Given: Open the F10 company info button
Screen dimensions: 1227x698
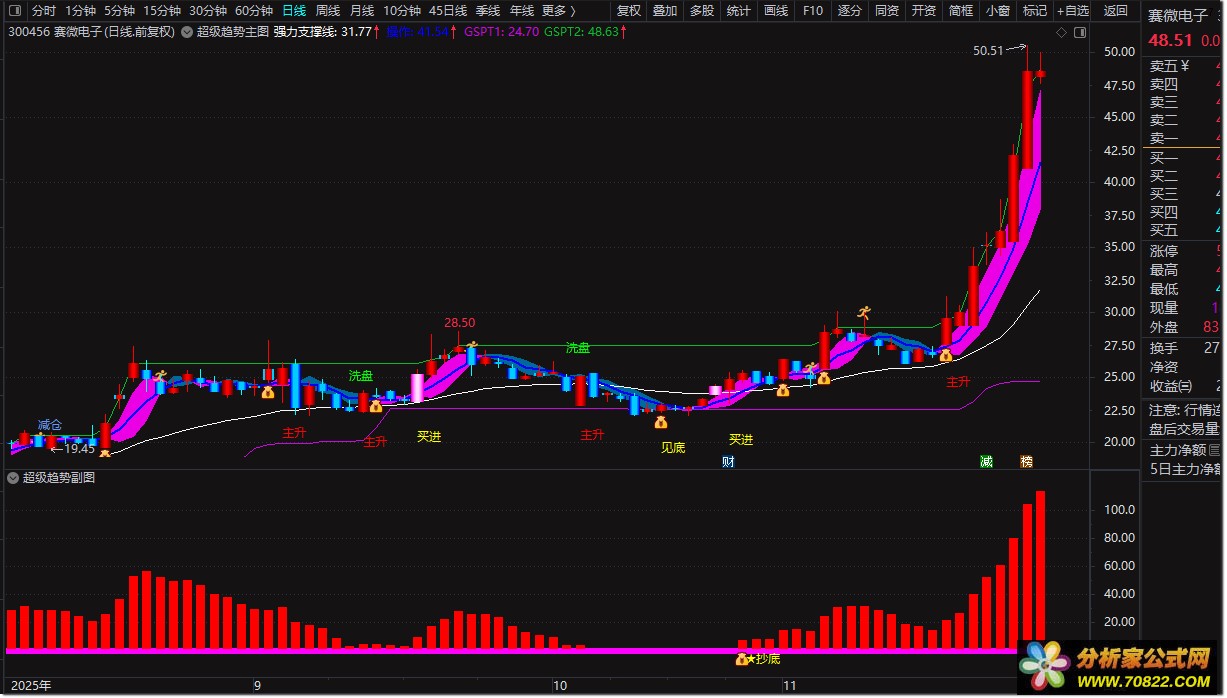Looking at the screenshot, I should pyautogui.click(x=813, y=11).
